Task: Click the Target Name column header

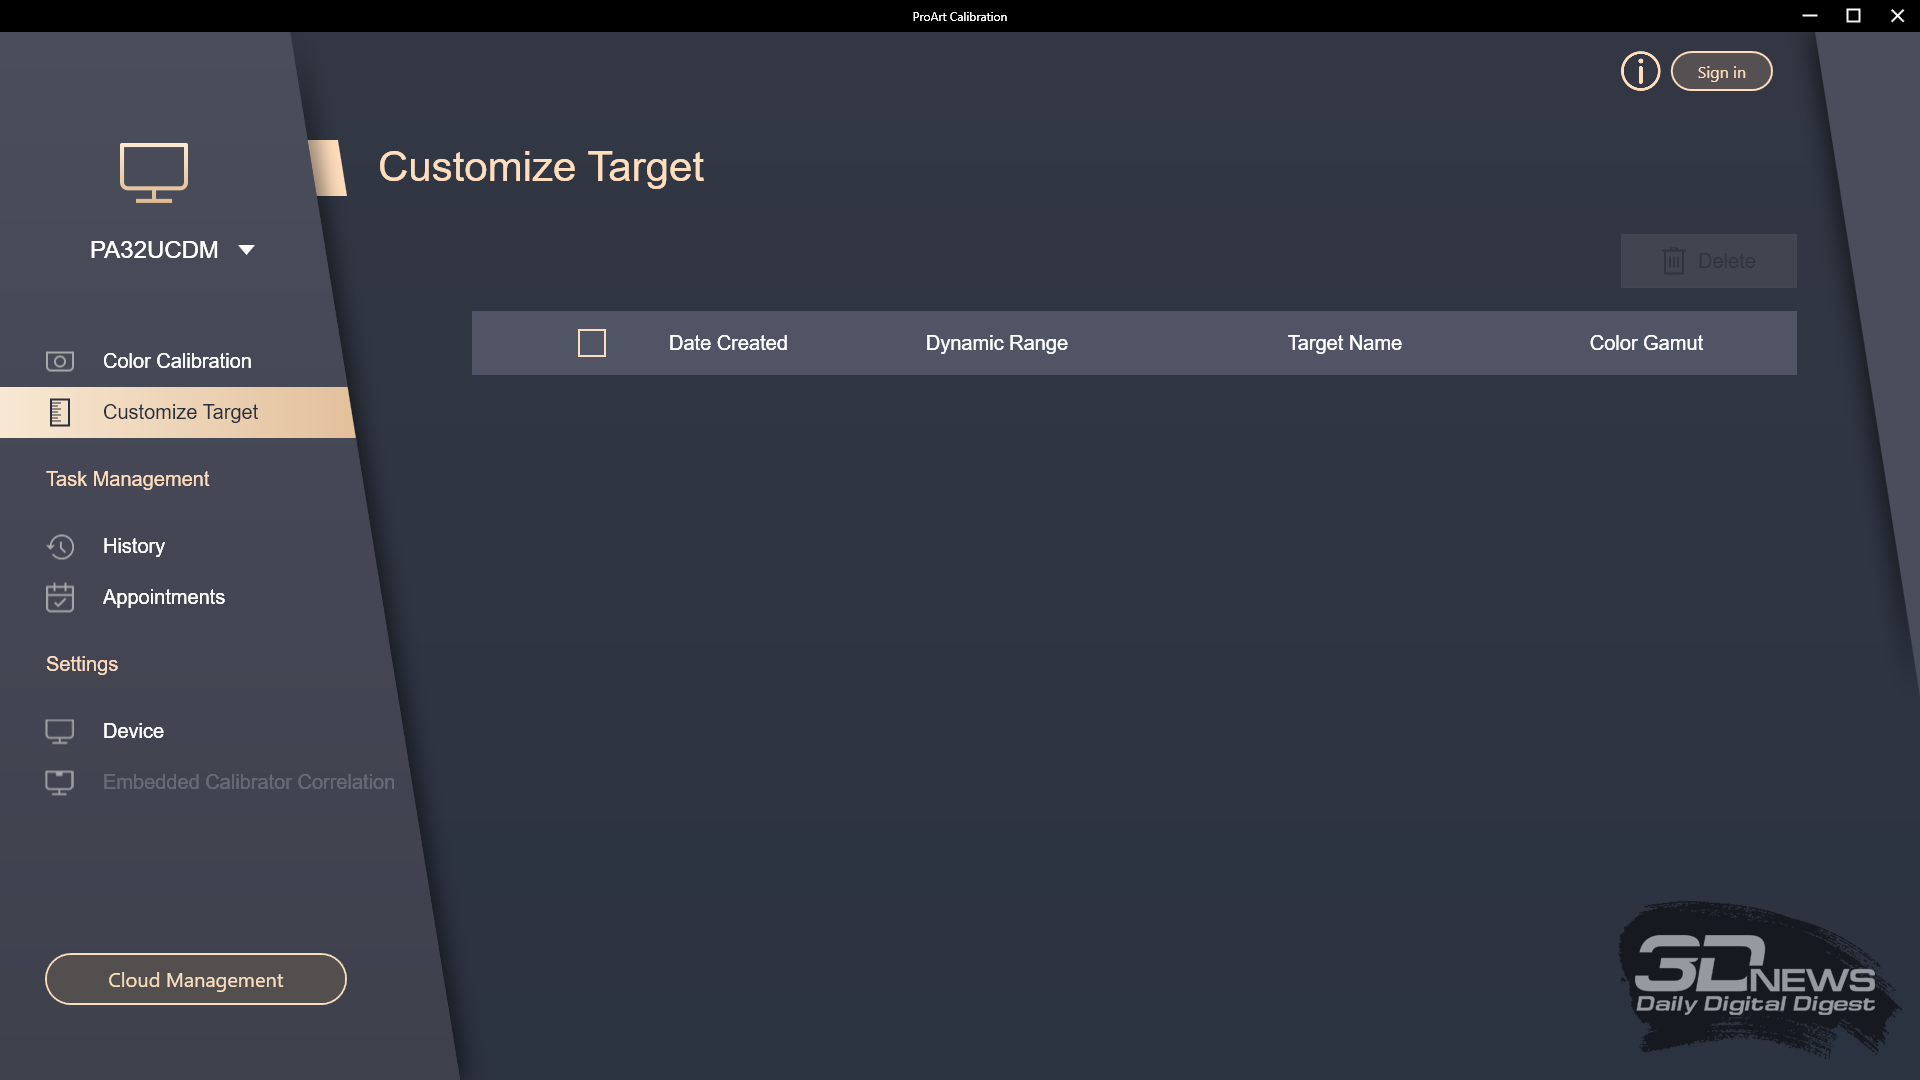Action: tap(1344, 343)
